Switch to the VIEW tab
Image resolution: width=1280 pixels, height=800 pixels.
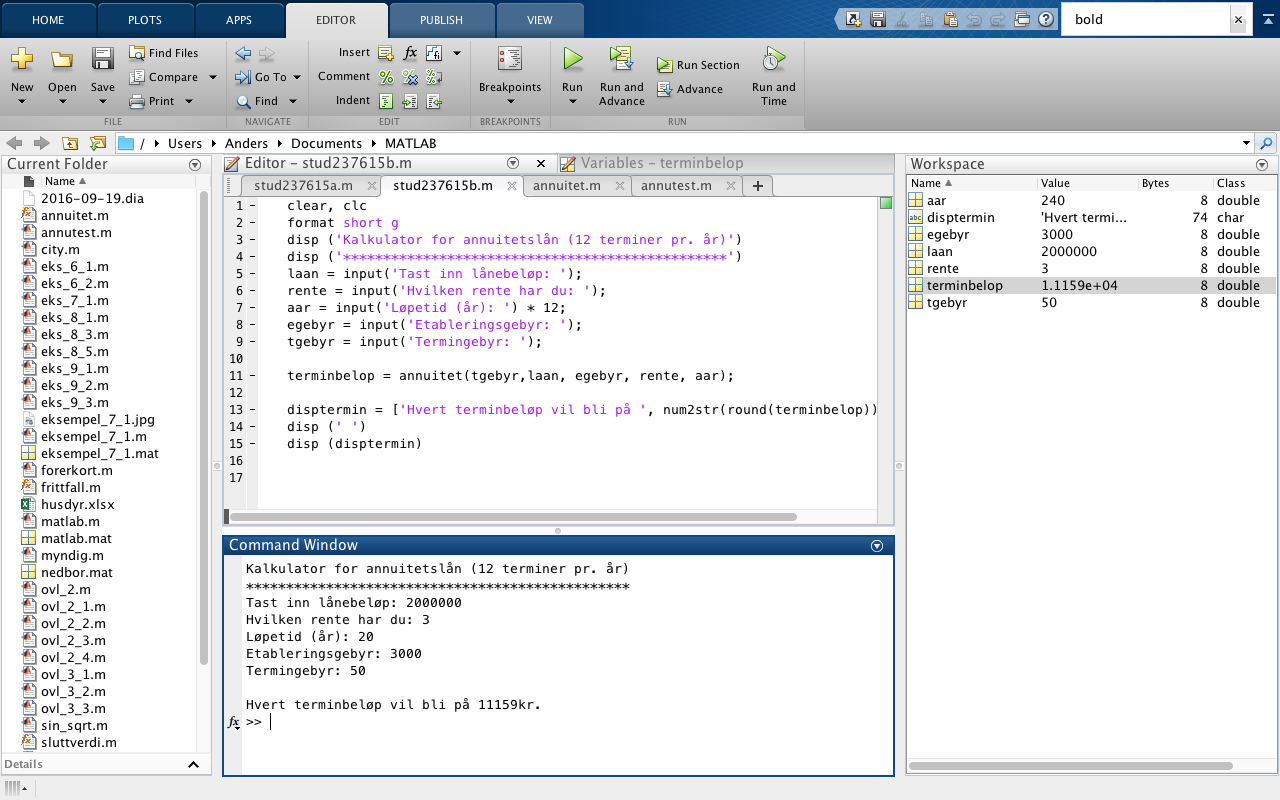click(540, 19)
